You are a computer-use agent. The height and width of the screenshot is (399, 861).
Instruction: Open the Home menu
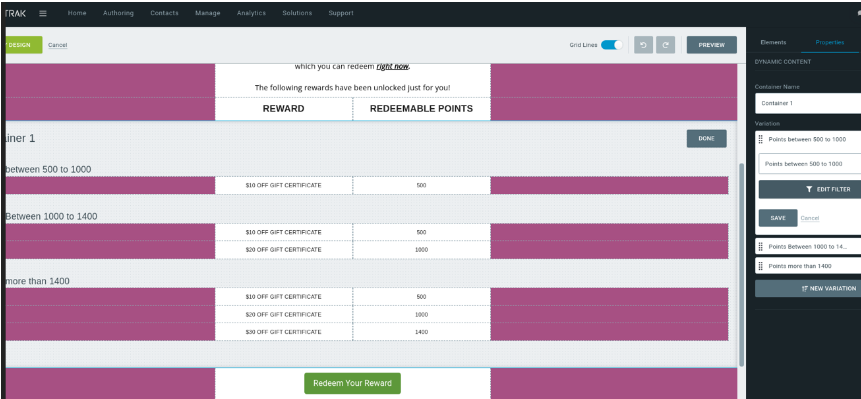coord(77,13)
